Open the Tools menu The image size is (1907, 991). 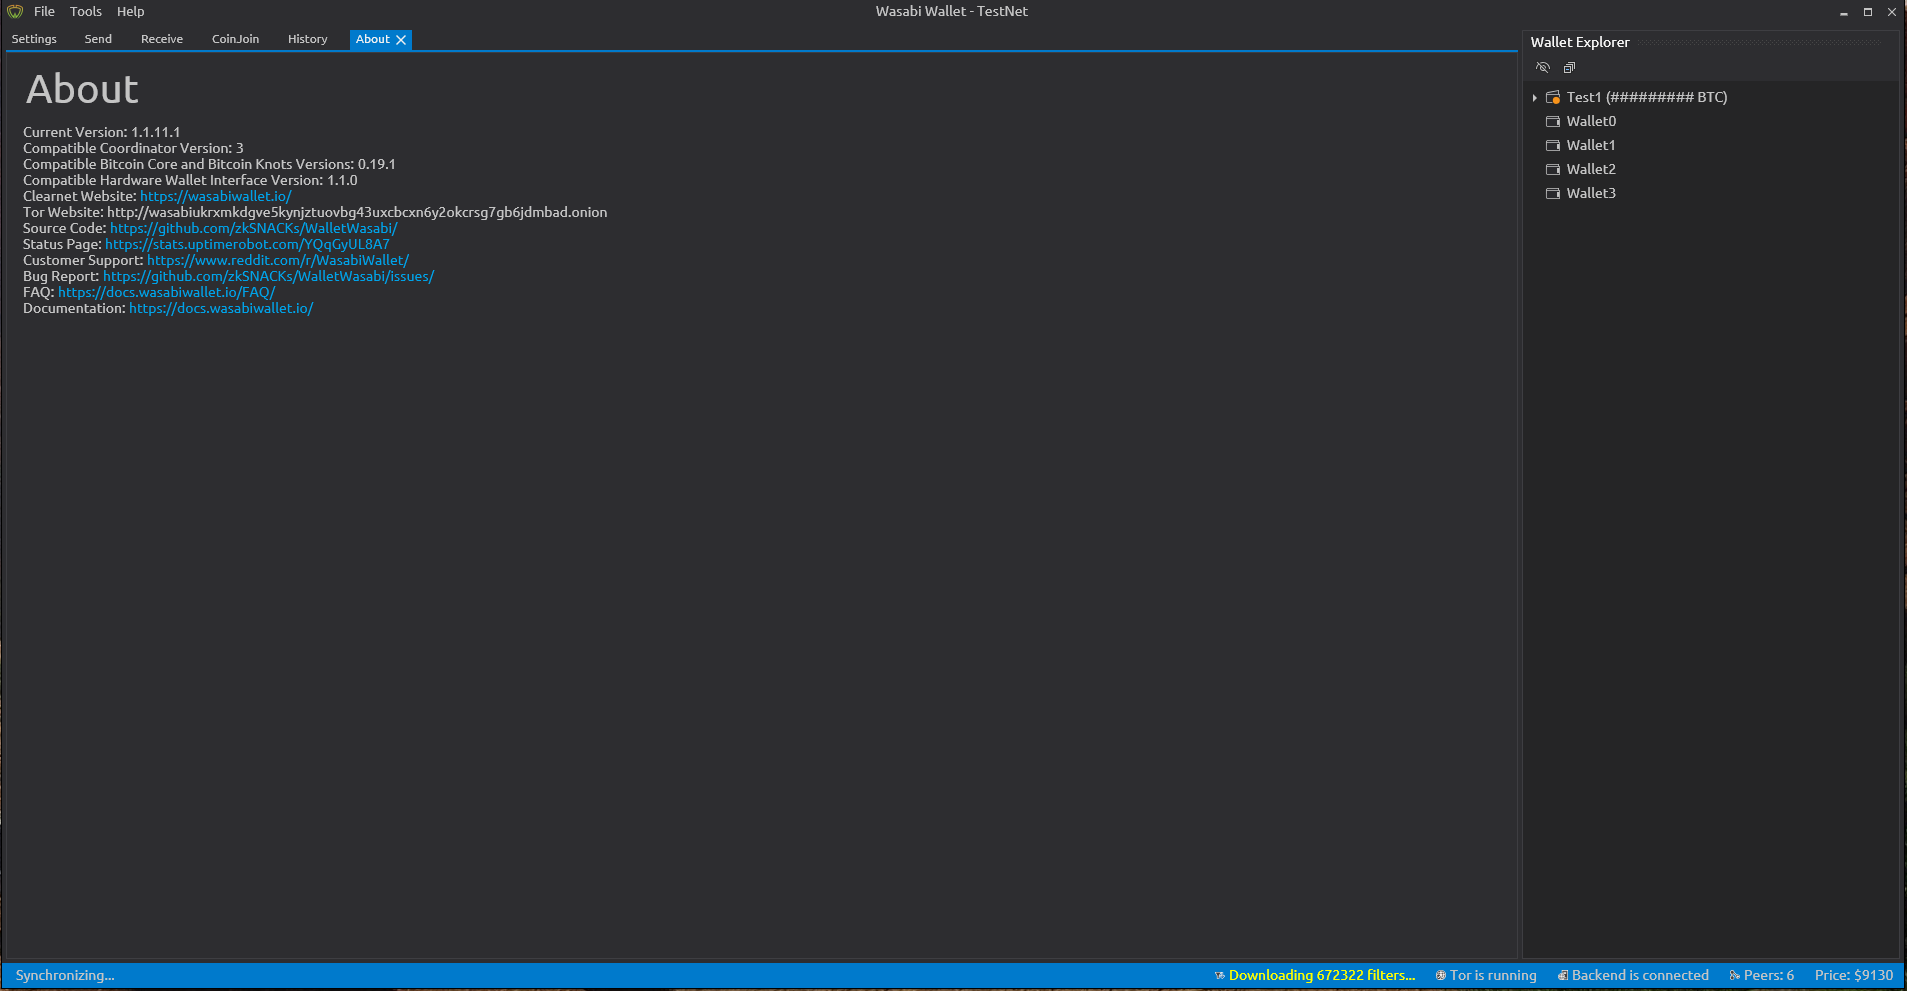click(x=86, y=11)
